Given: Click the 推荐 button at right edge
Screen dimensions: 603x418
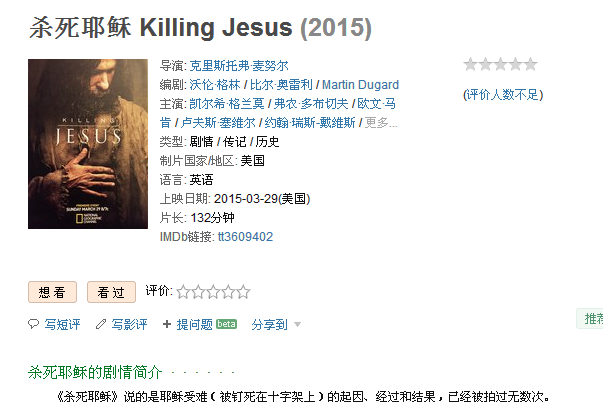Looking at the screenshot, I should [590, 318].
